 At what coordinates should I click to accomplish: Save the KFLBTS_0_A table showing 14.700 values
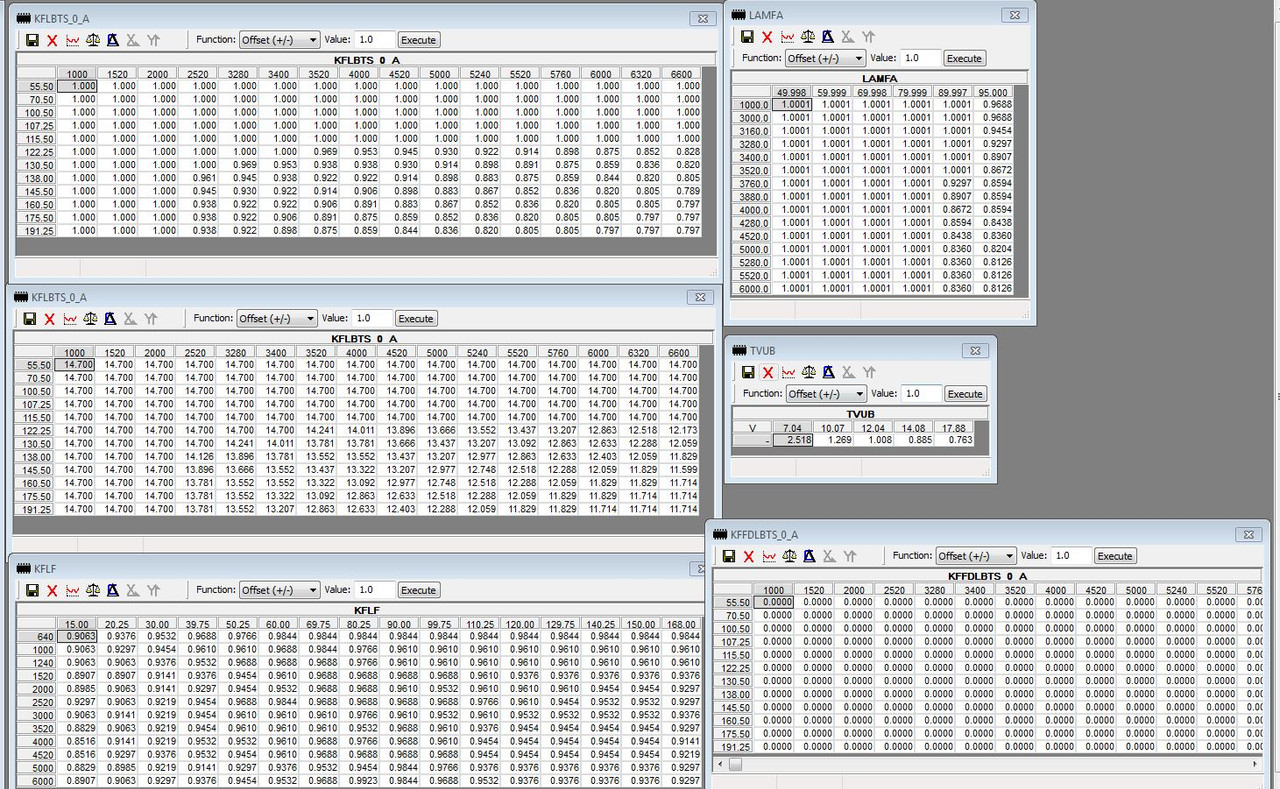click(30, 319)
